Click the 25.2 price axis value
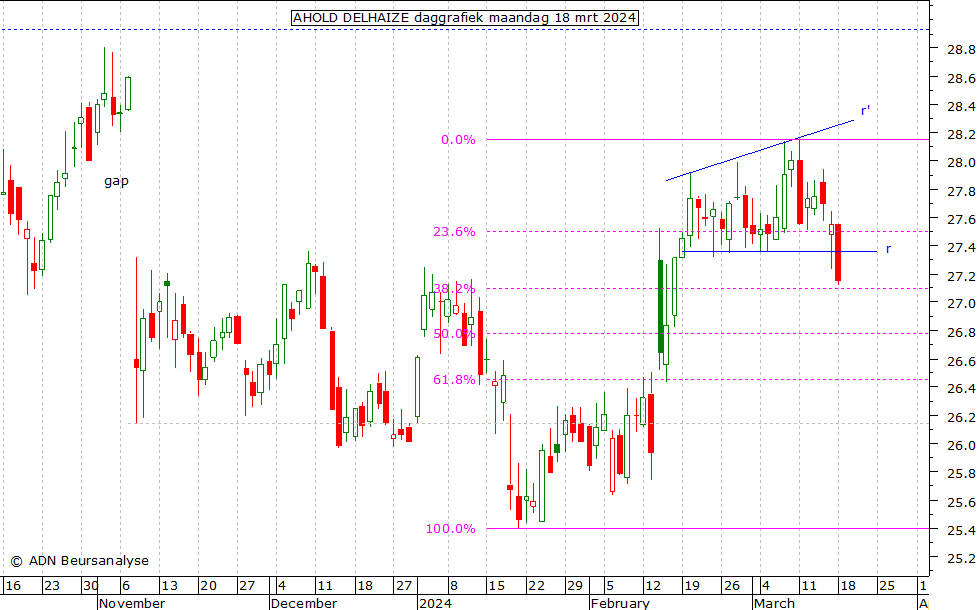Image resolution: width=980 pixels, height=610 pixels. pyautogui.click(x=961, y=559)
